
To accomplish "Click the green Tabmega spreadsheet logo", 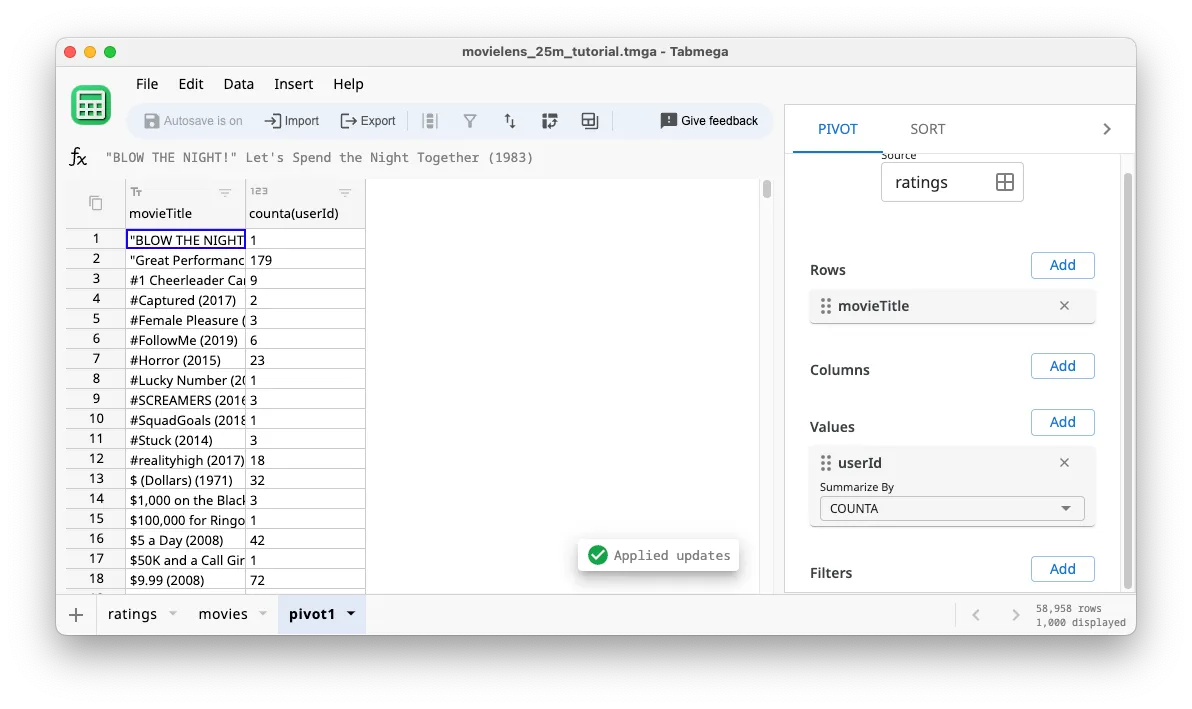I will [90, 104].
